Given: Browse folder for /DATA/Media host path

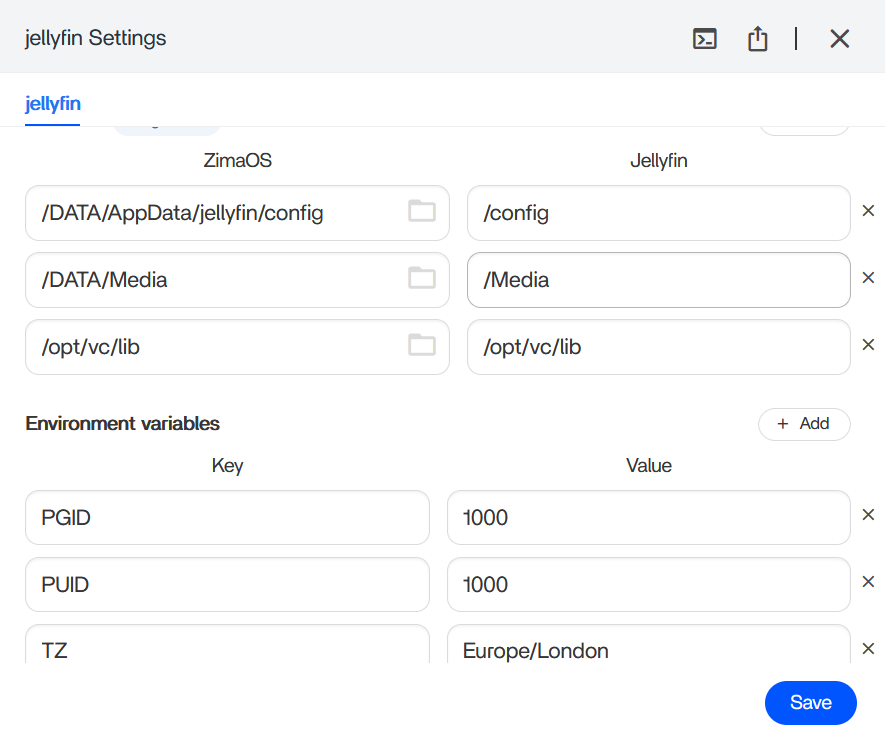Looking at the screenshot, I should point(422,278).
